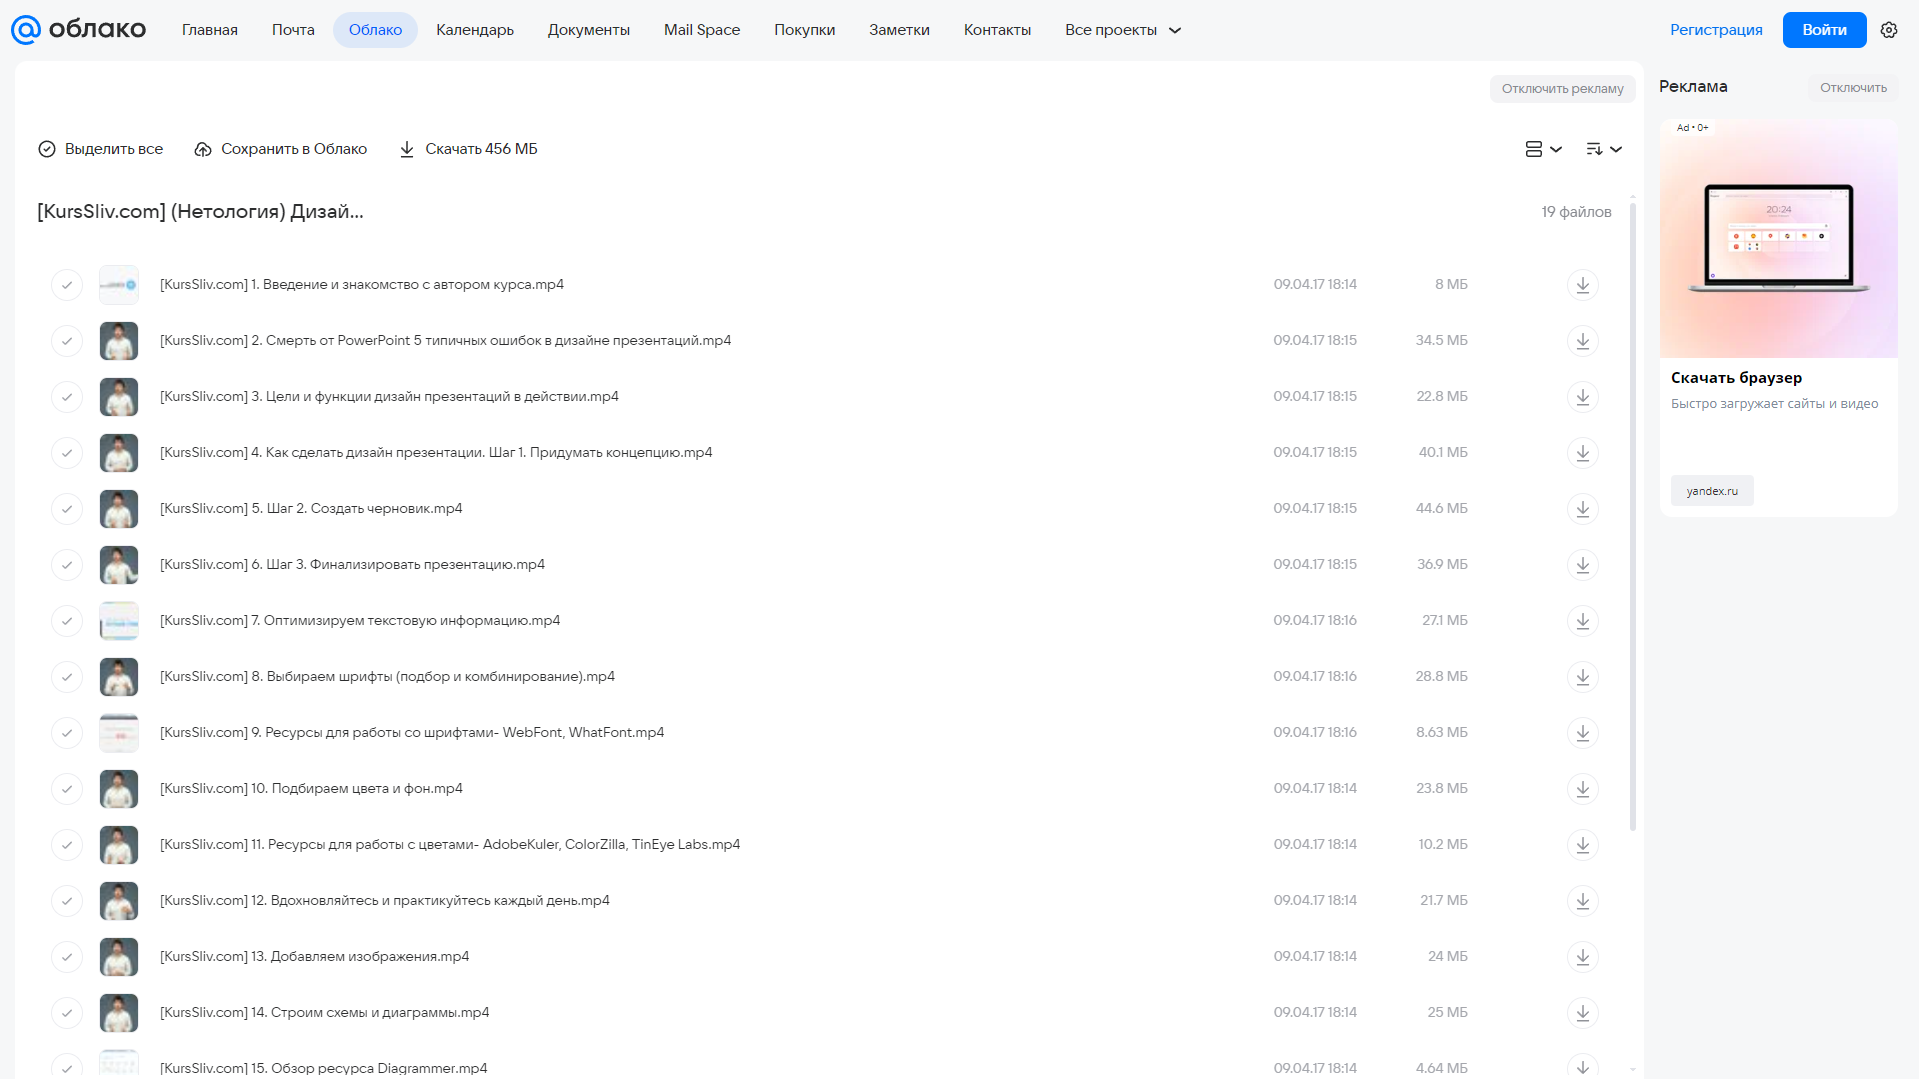
Task: Click the file list vertical scrollbar
Action: (x=1632, y=516)
